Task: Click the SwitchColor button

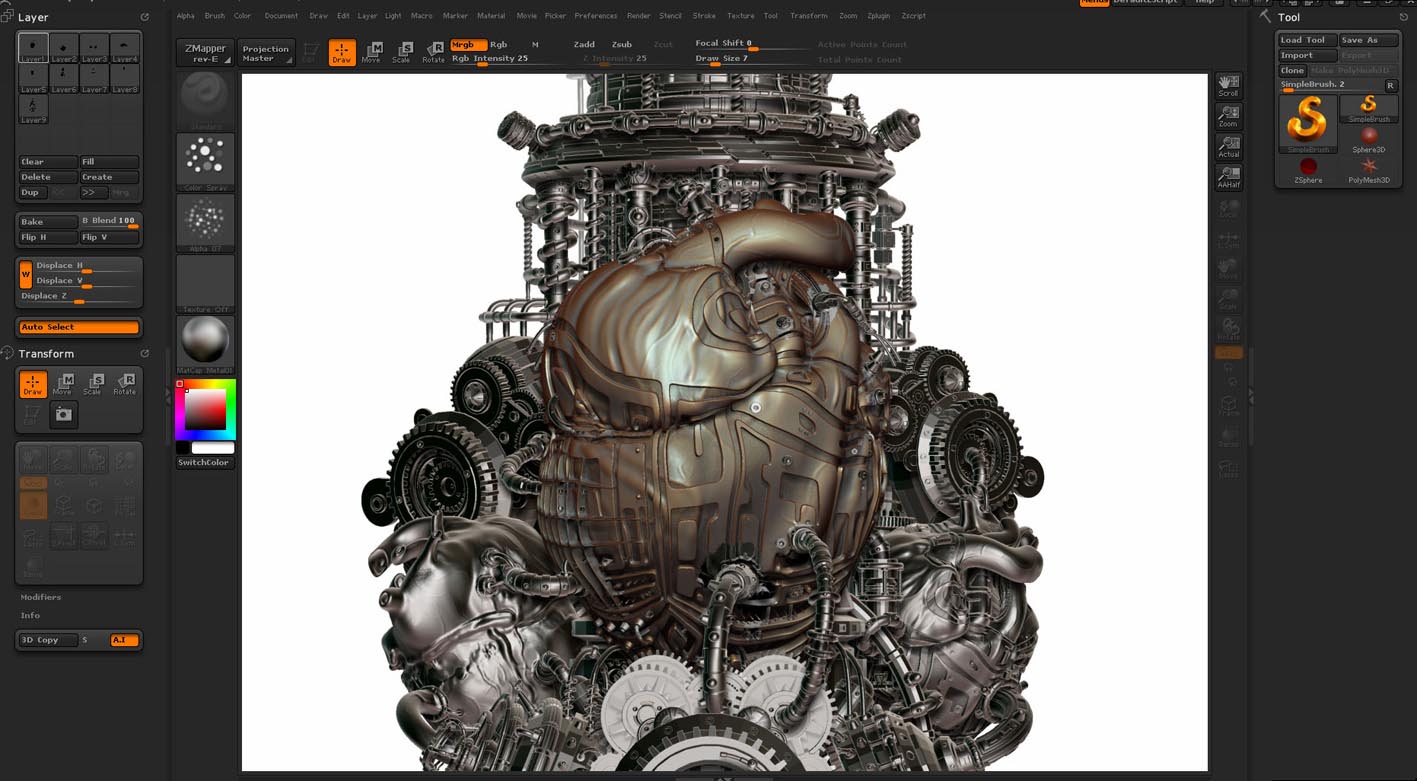Action: 205,462
